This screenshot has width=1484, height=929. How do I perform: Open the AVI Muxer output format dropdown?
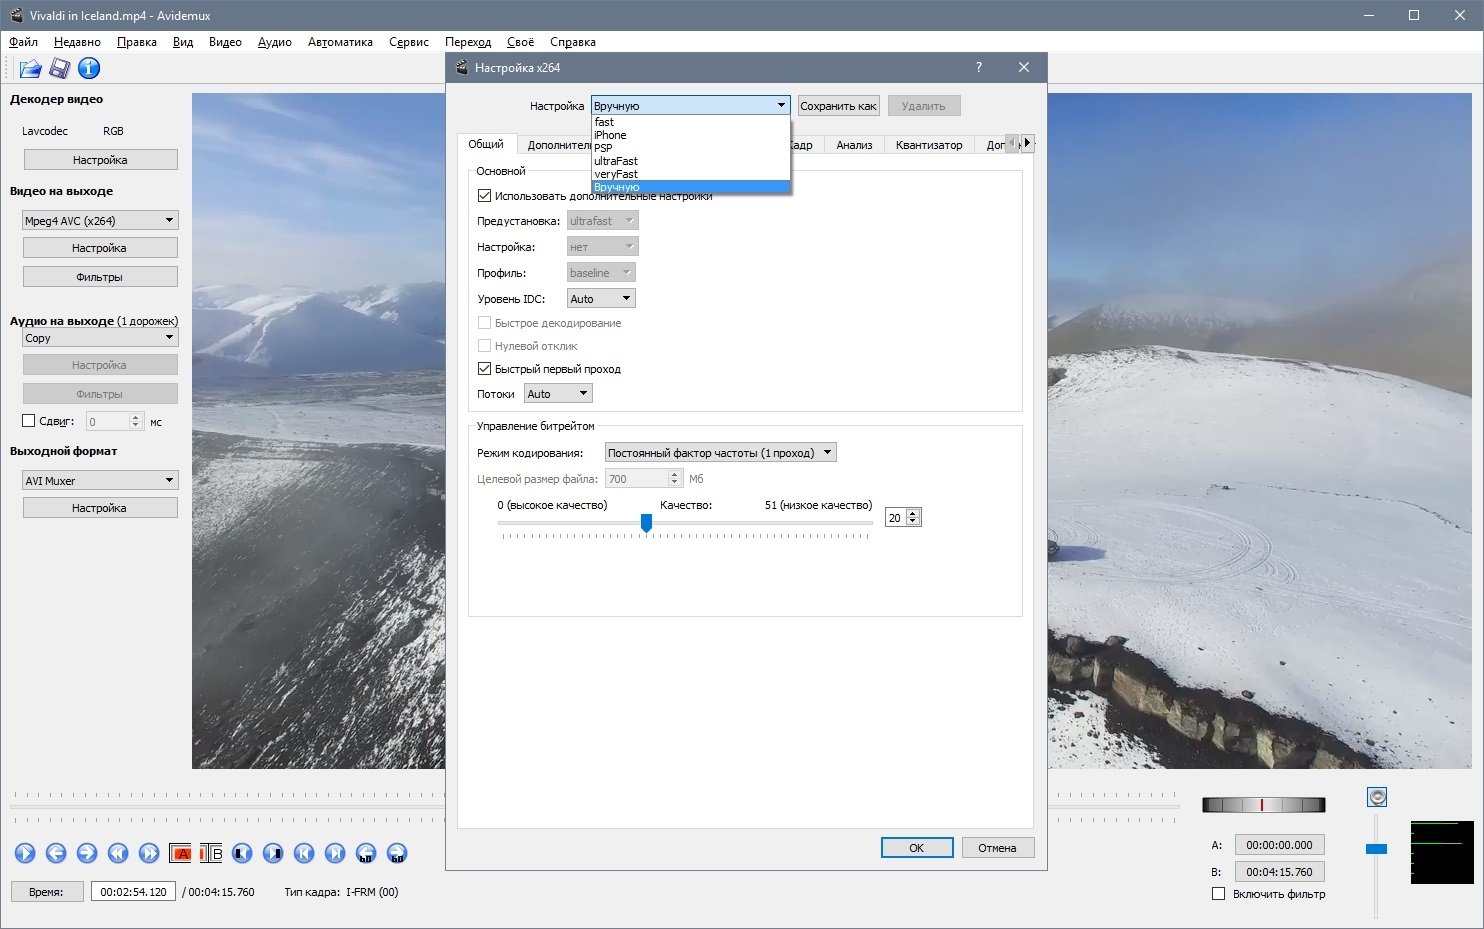100,481
